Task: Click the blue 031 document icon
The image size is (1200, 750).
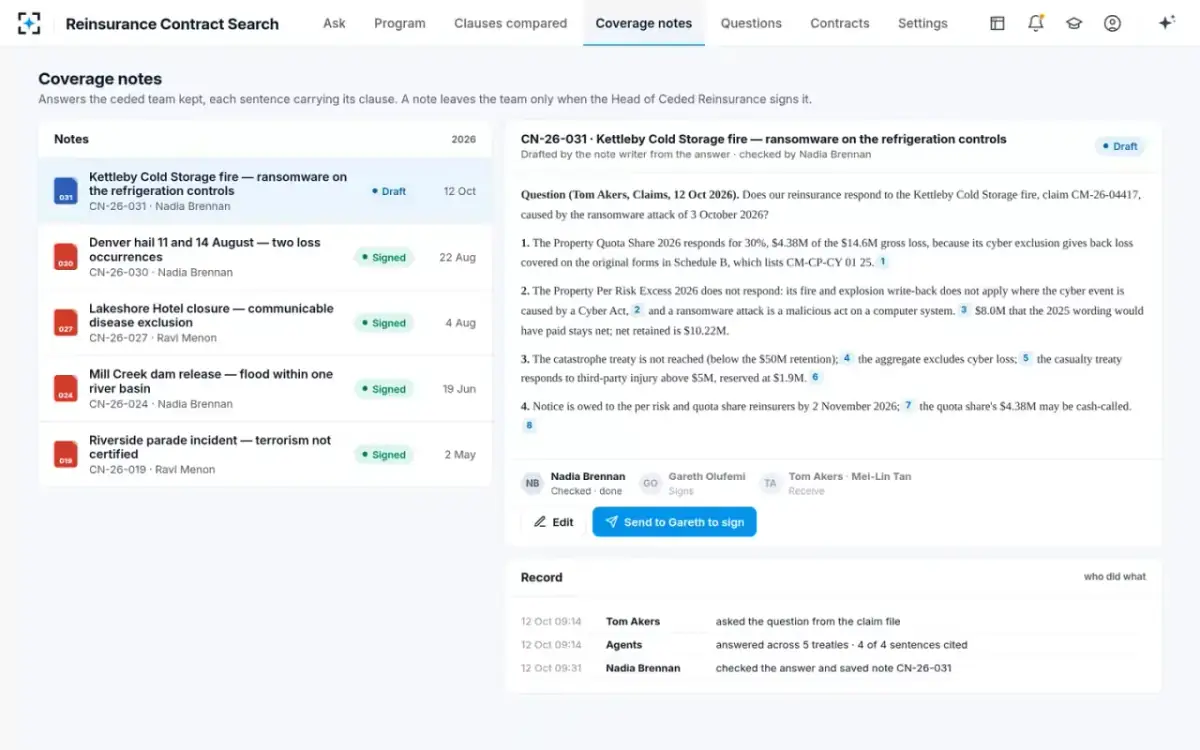Action: [65, 191]
